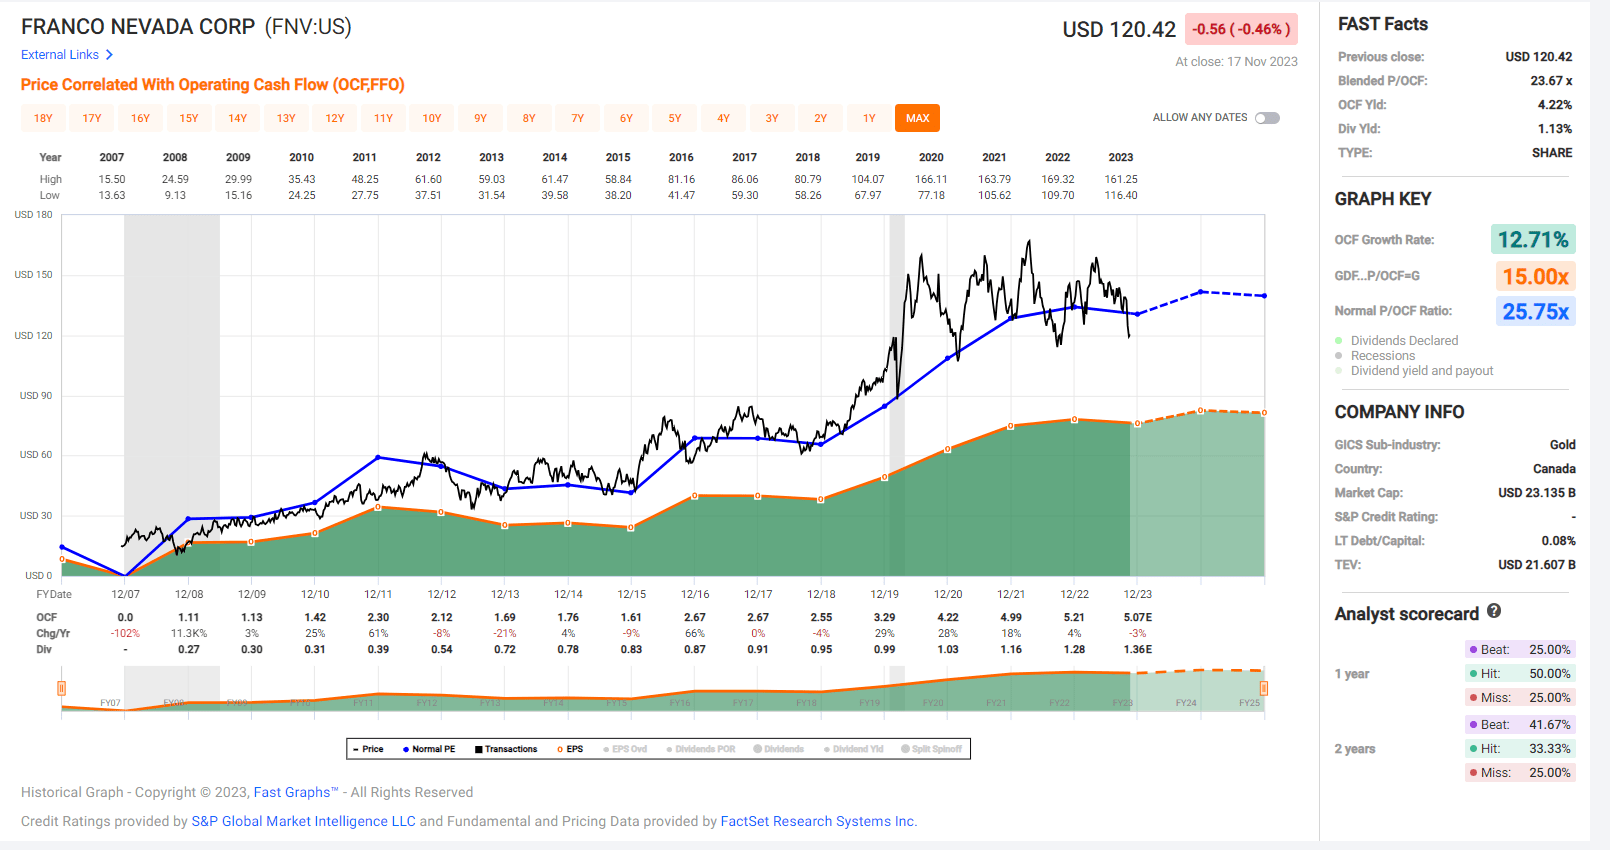Open S&P Global Market Intelligence LLC link
1610x850 pixels.
point(303,821)
